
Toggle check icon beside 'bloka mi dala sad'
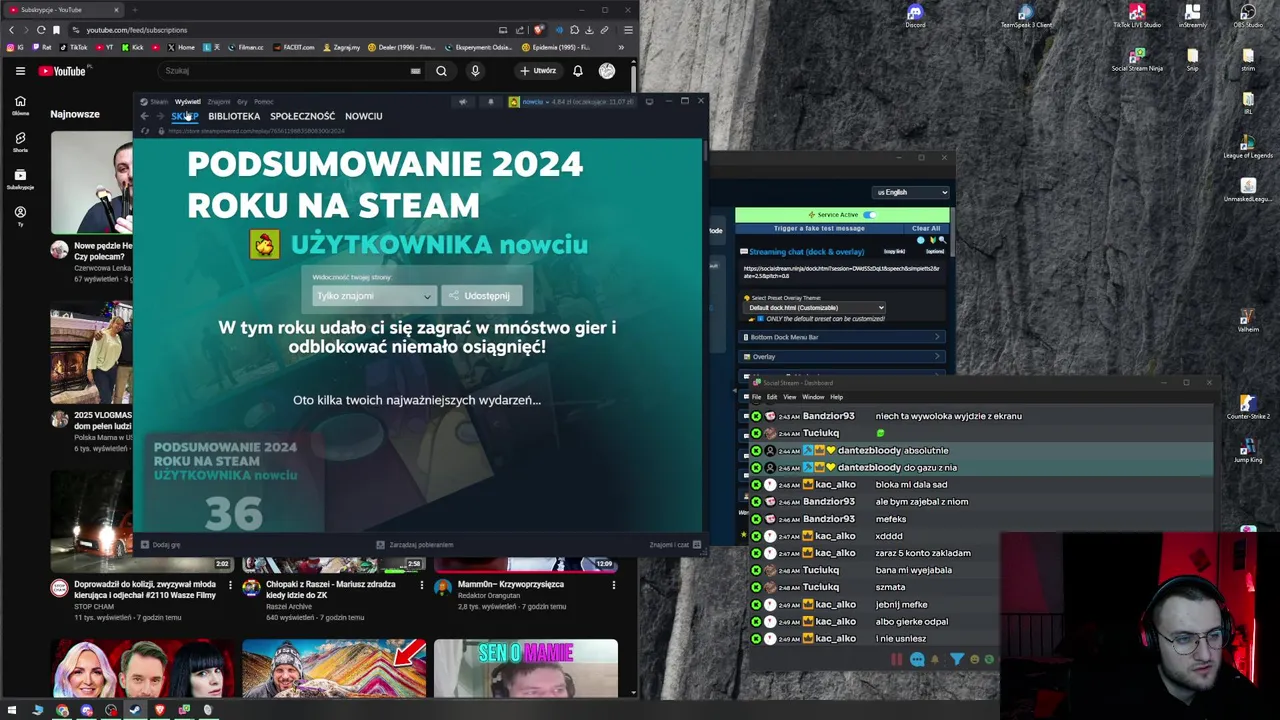(756, 485)
